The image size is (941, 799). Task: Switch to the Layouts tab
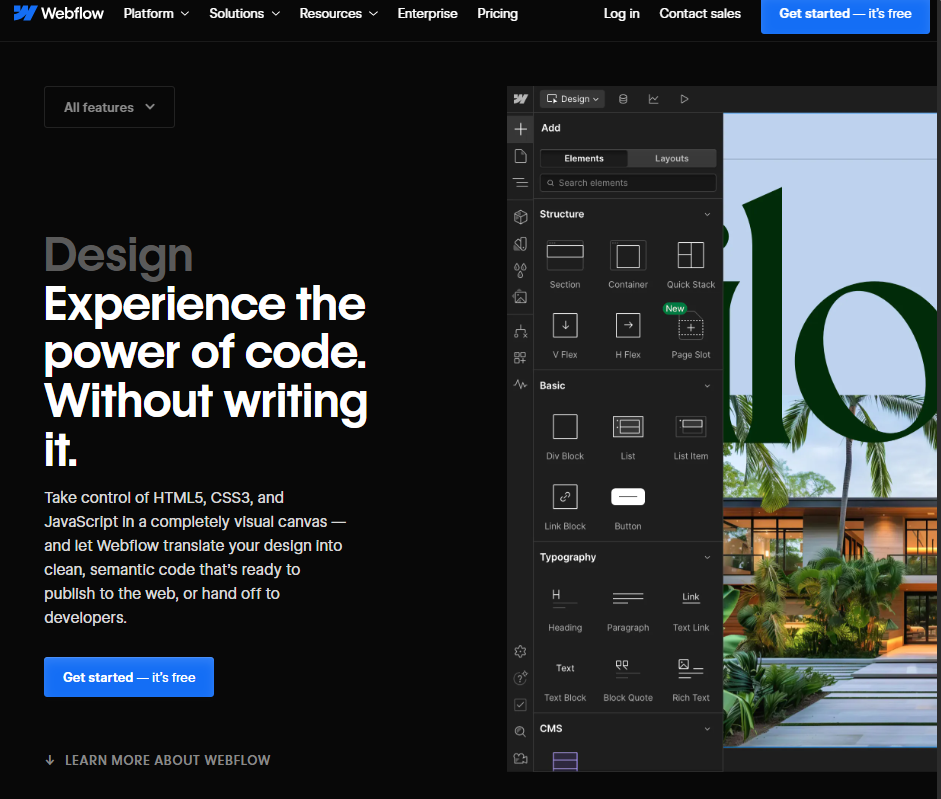pos(672,158)
